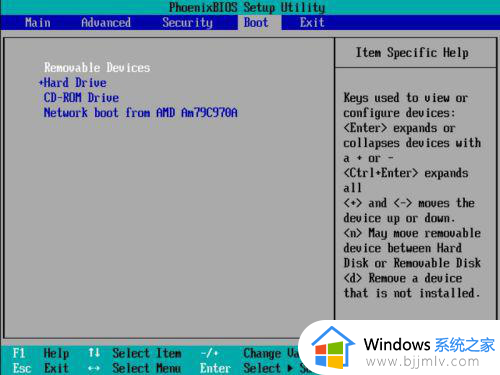Click the Item Specific Help header
Viewport: 500px width, 375px height.
point(412,53)
